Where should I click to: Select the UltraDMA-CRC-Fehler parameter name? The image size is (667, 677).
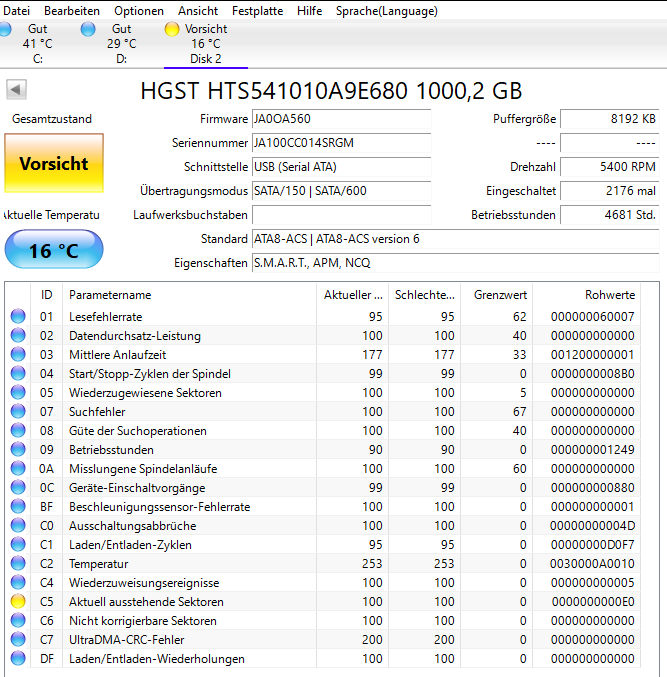pos(126,640)
